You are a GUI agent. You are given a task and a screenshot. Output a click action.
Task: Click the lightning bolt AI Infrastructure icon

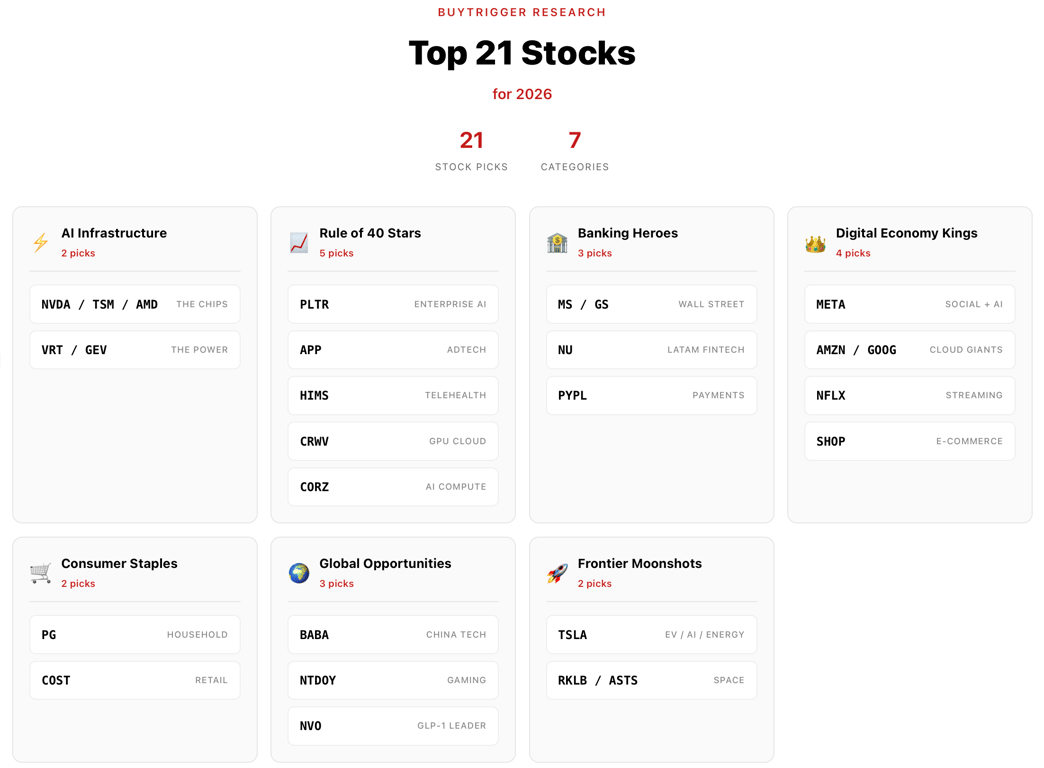41,242
